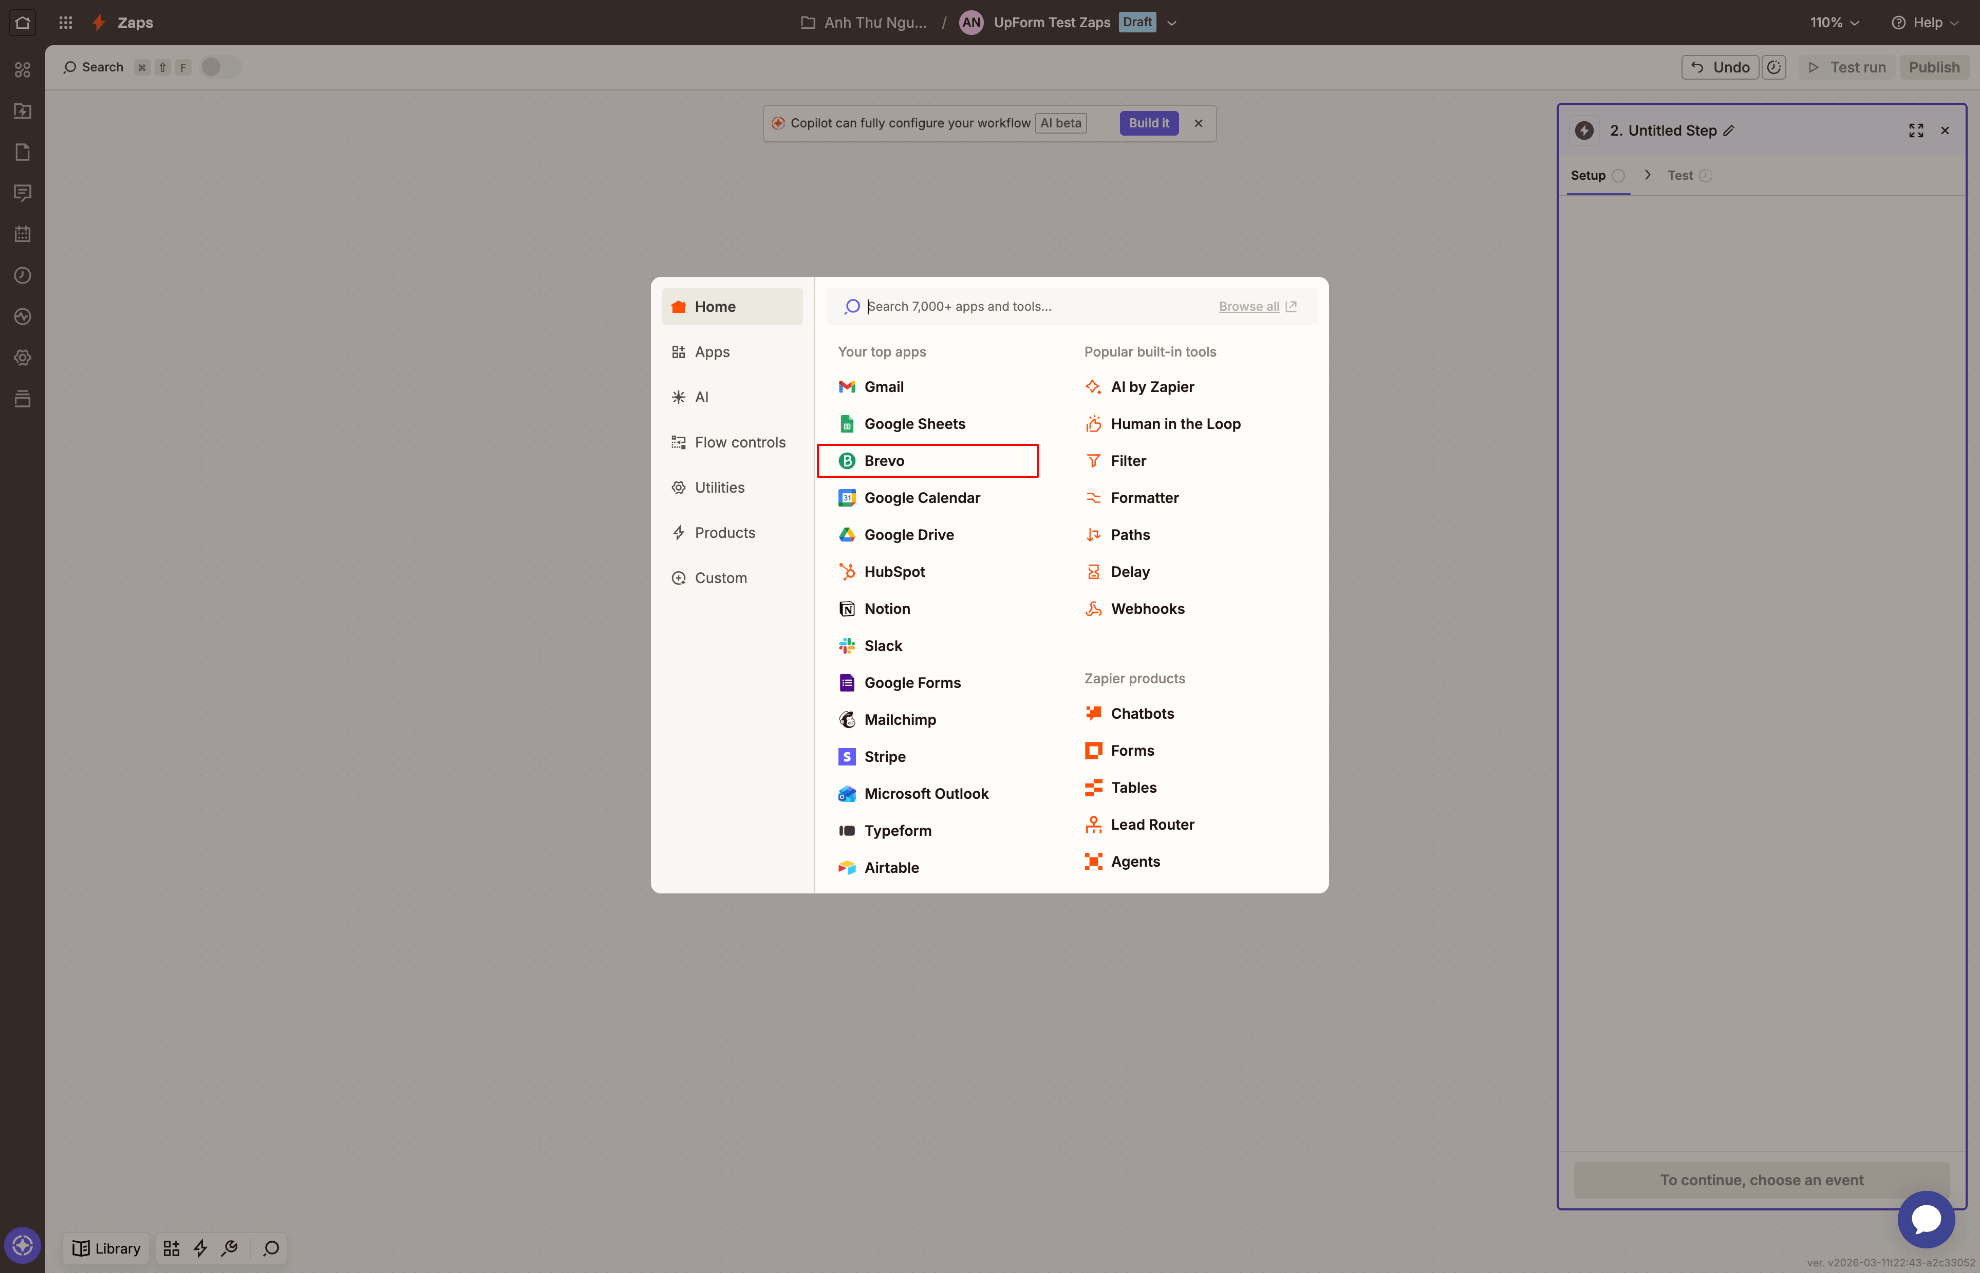This screenshot has height=1273, width=1980.
Task: Click the magnifier icon in bottom toolbar
Action: click(x=271, y=1248)
